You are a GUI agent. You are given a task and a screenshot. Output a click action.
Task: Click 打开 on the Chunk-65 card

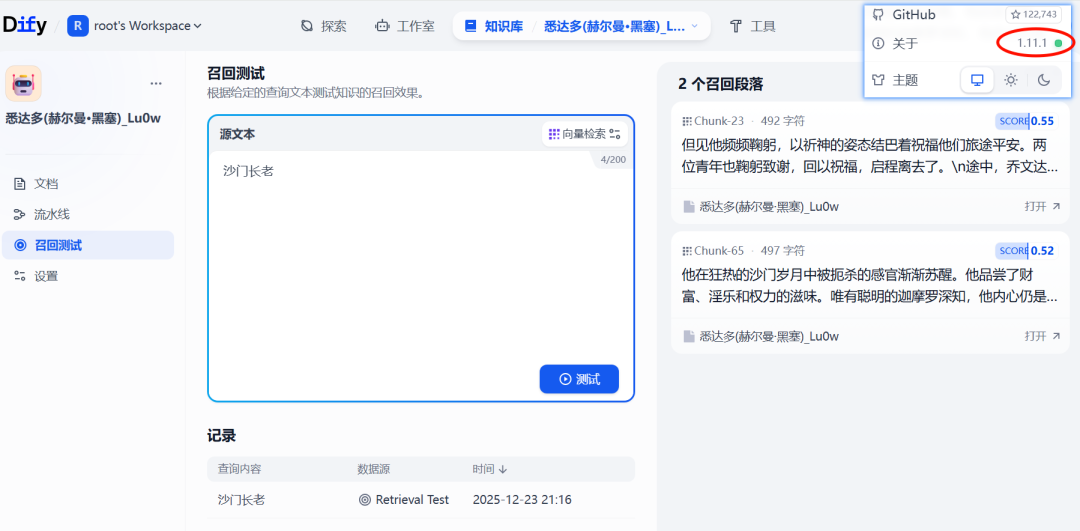coord(1042,336)
